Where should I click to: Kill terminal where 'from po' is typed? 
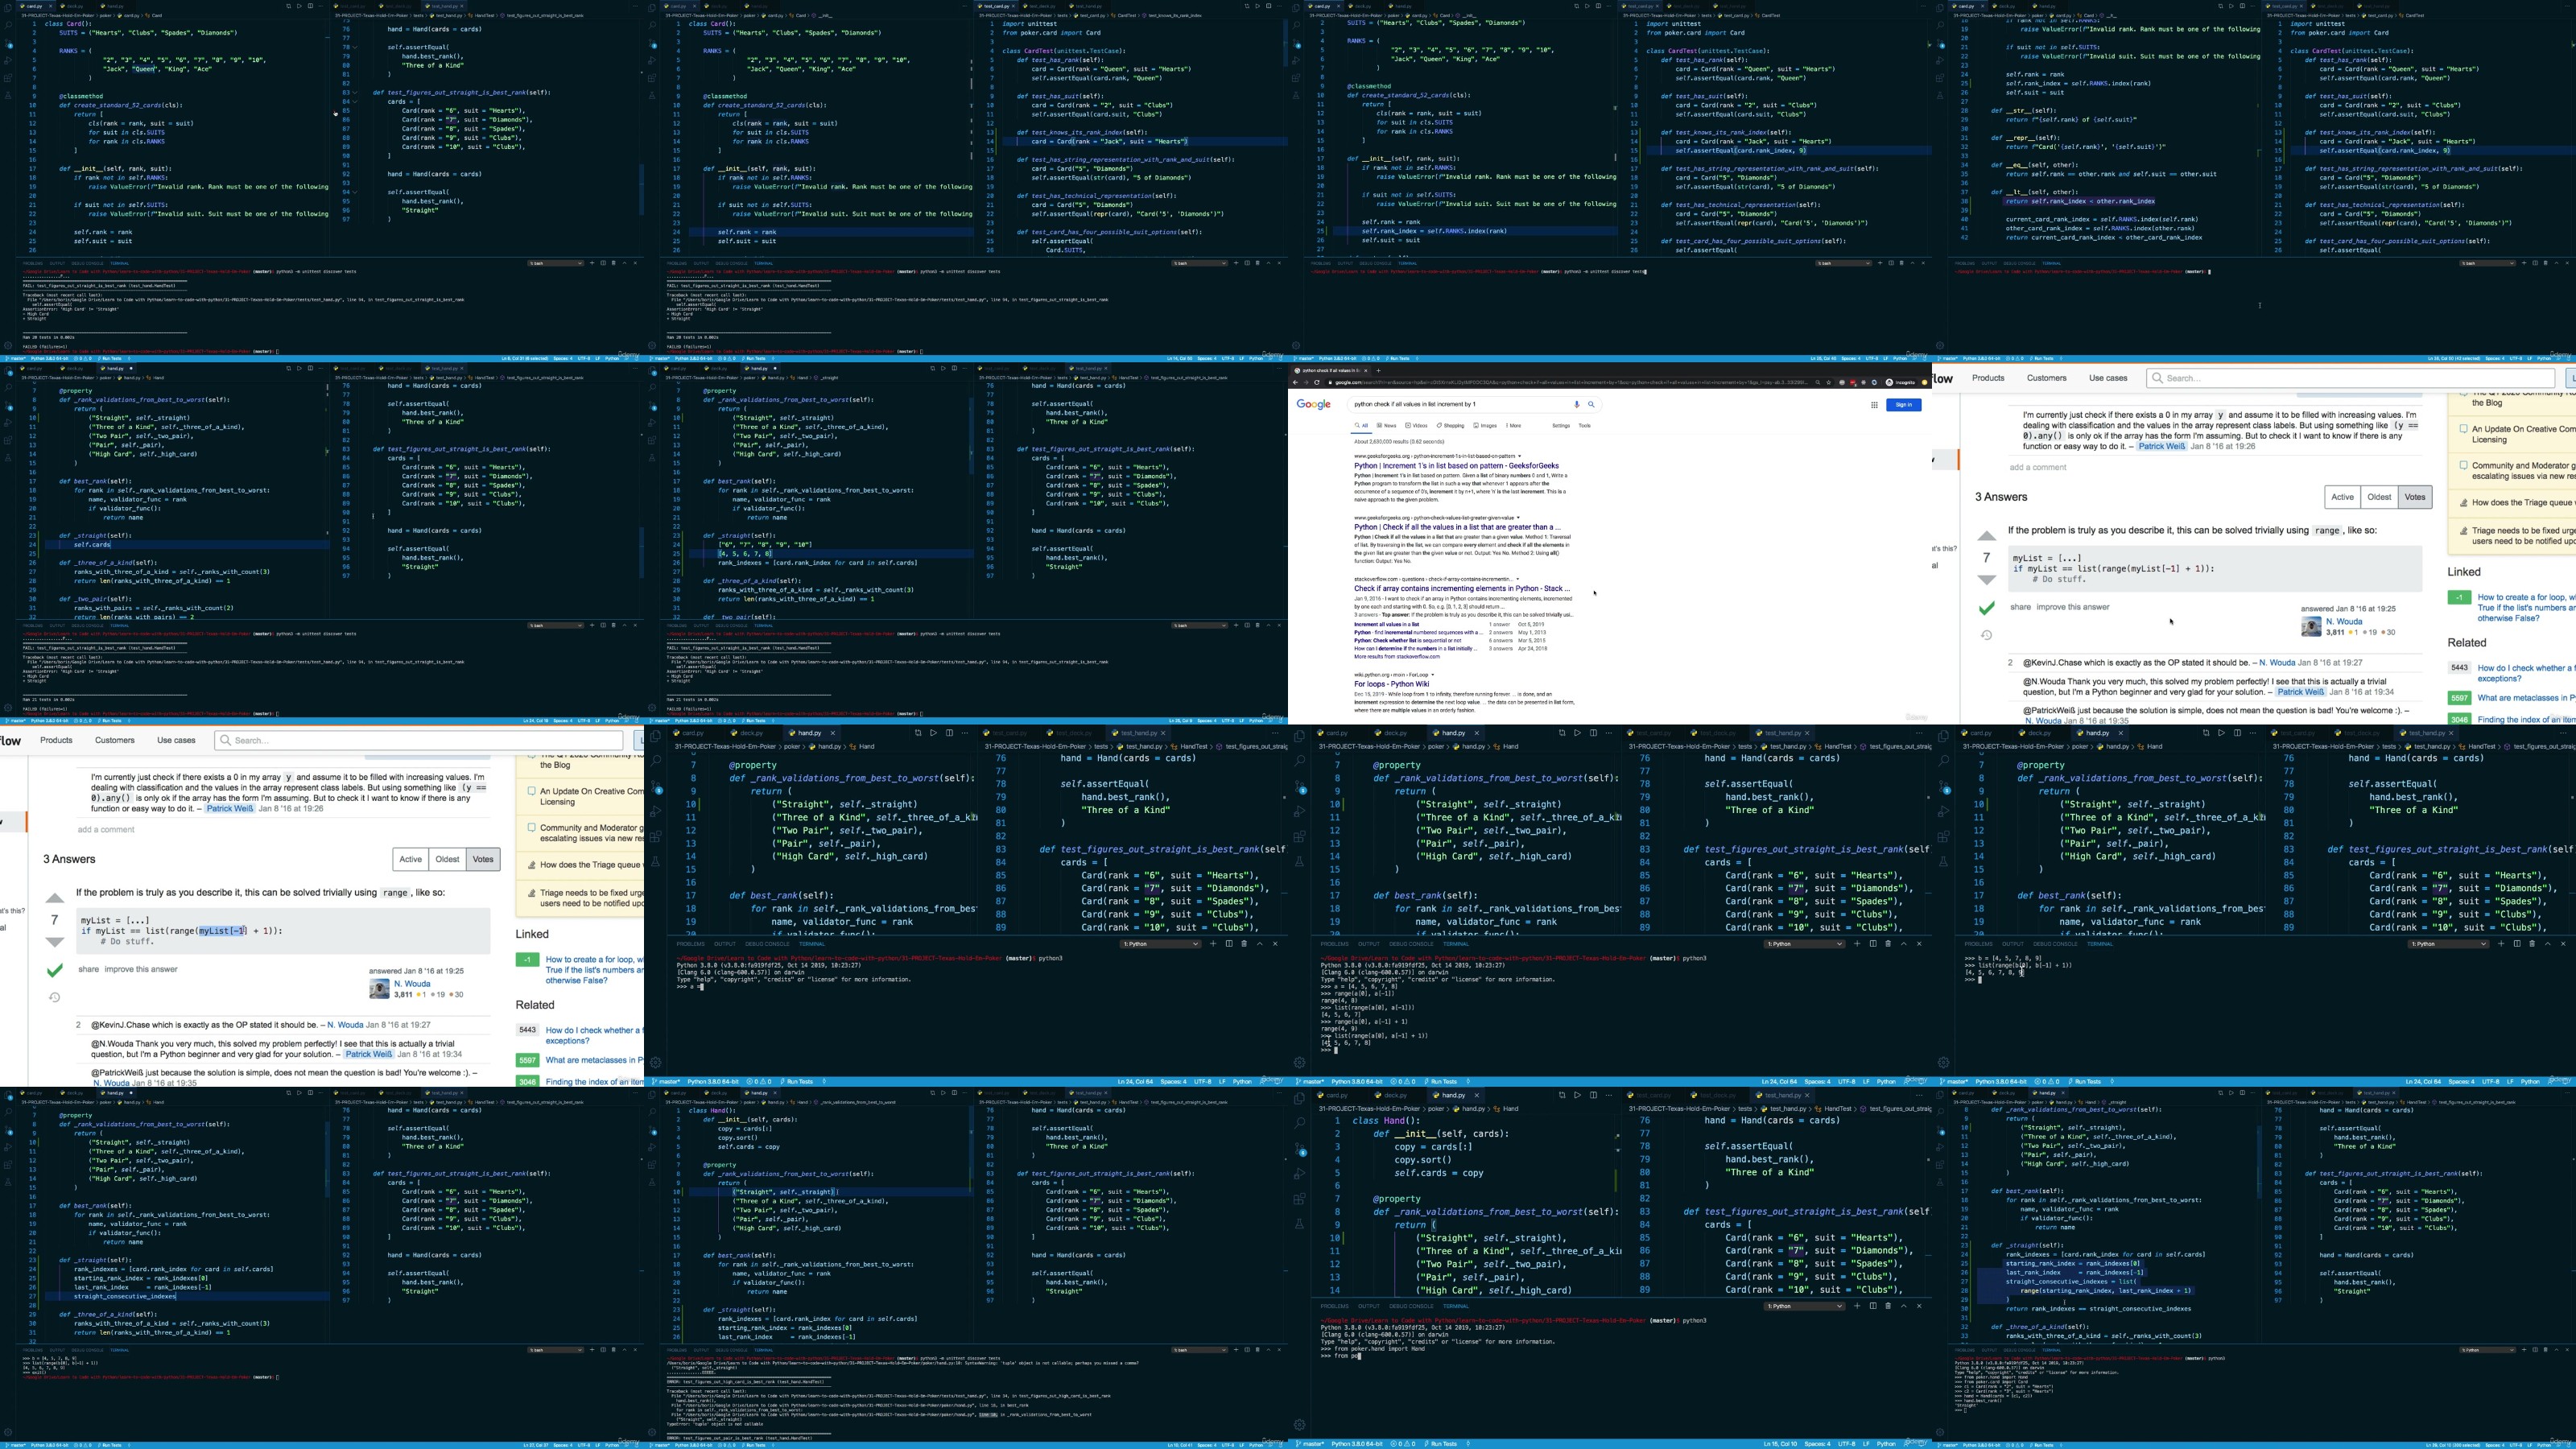click(x=1888, y=1306)
